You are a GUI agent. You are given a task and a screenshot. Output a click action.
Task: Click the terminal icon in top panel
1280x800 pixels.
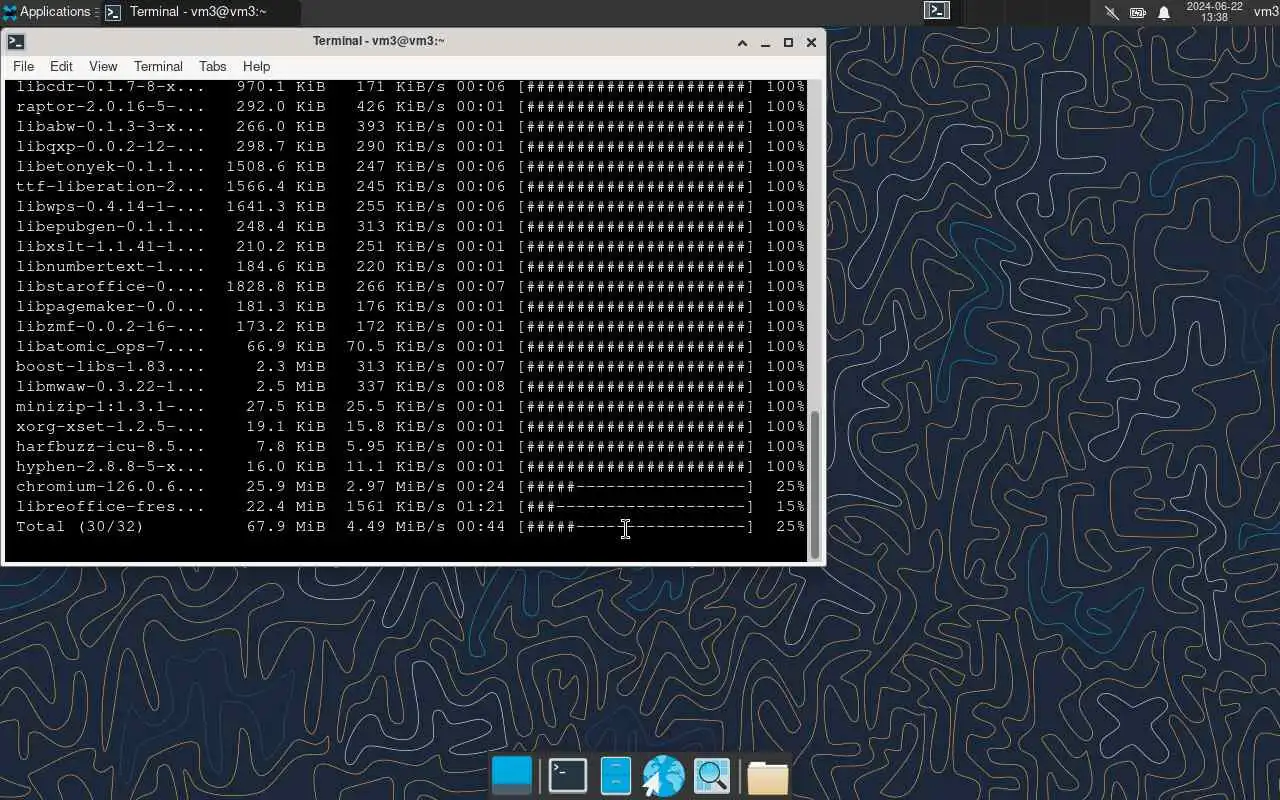click(x=936, y=11)
